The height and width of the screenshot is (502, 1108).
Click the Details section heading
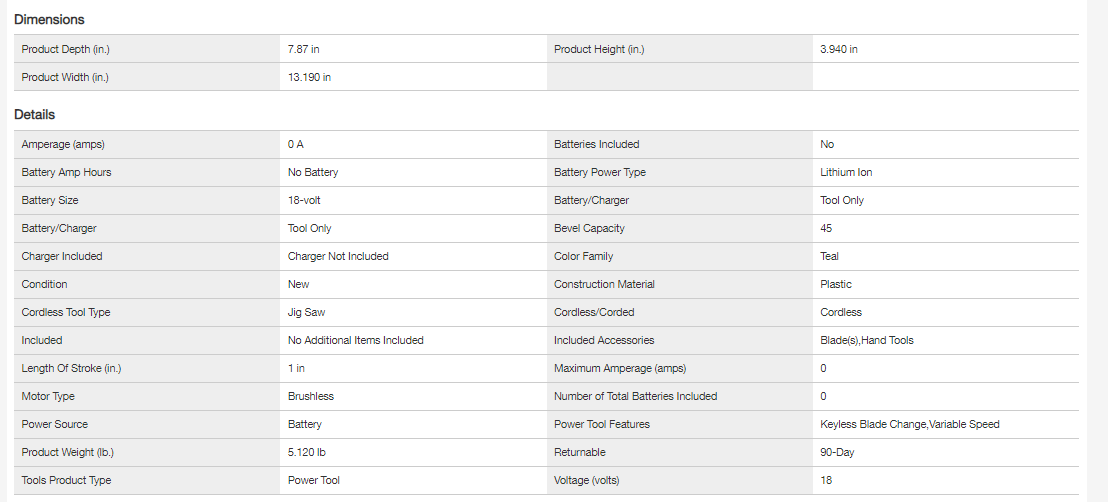point(34,115)
